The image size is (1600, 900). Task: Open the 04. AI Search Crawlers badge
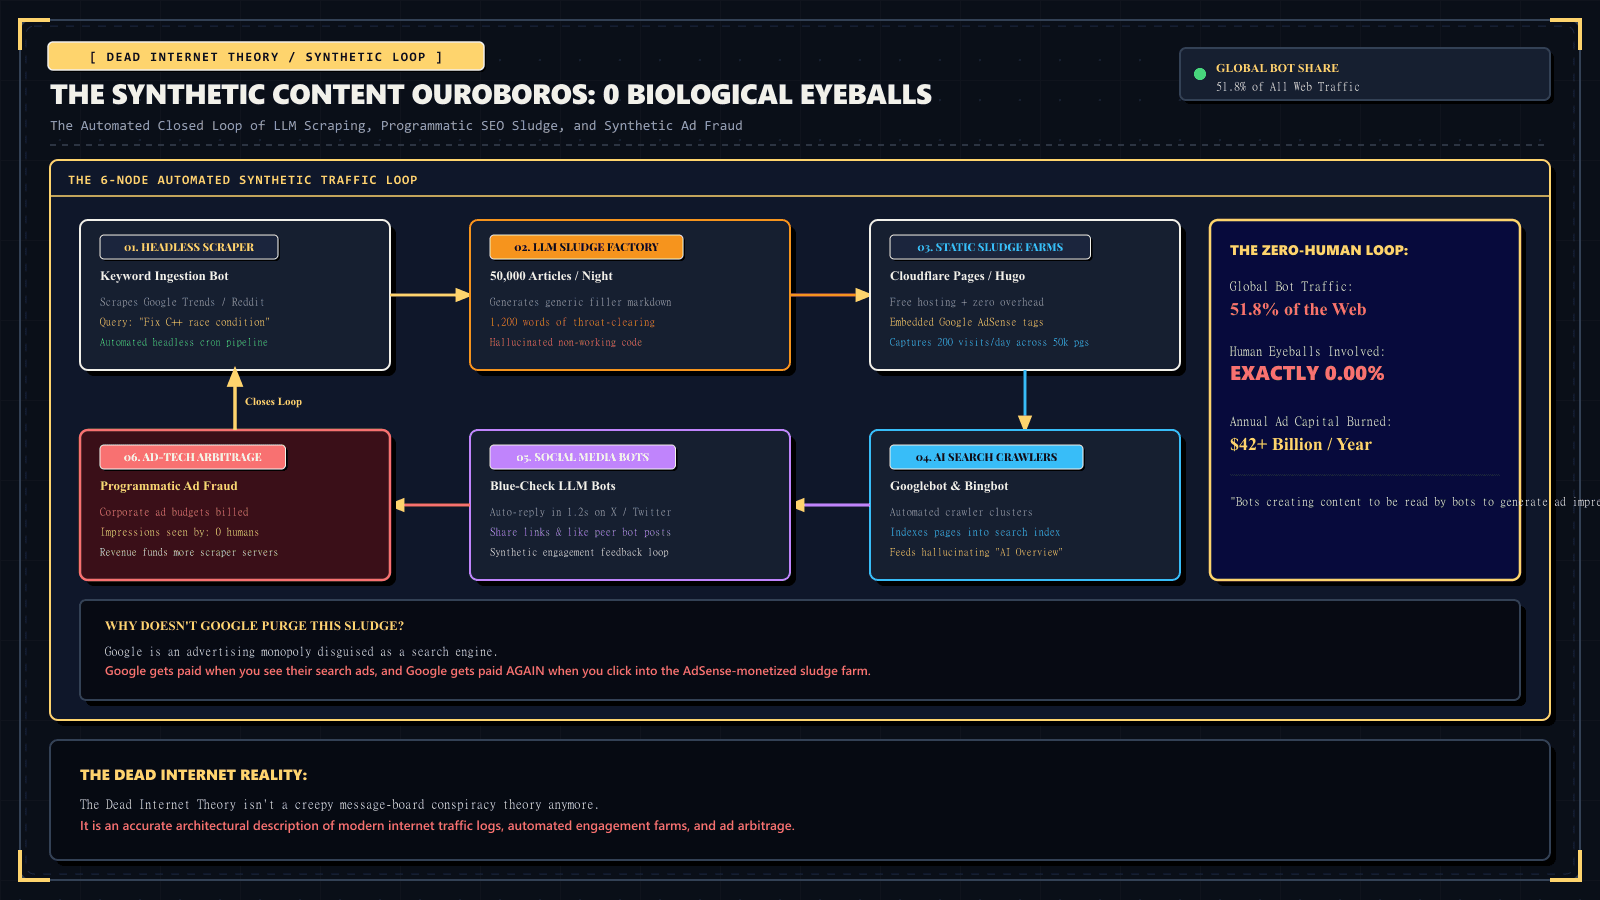coord(986,457)
